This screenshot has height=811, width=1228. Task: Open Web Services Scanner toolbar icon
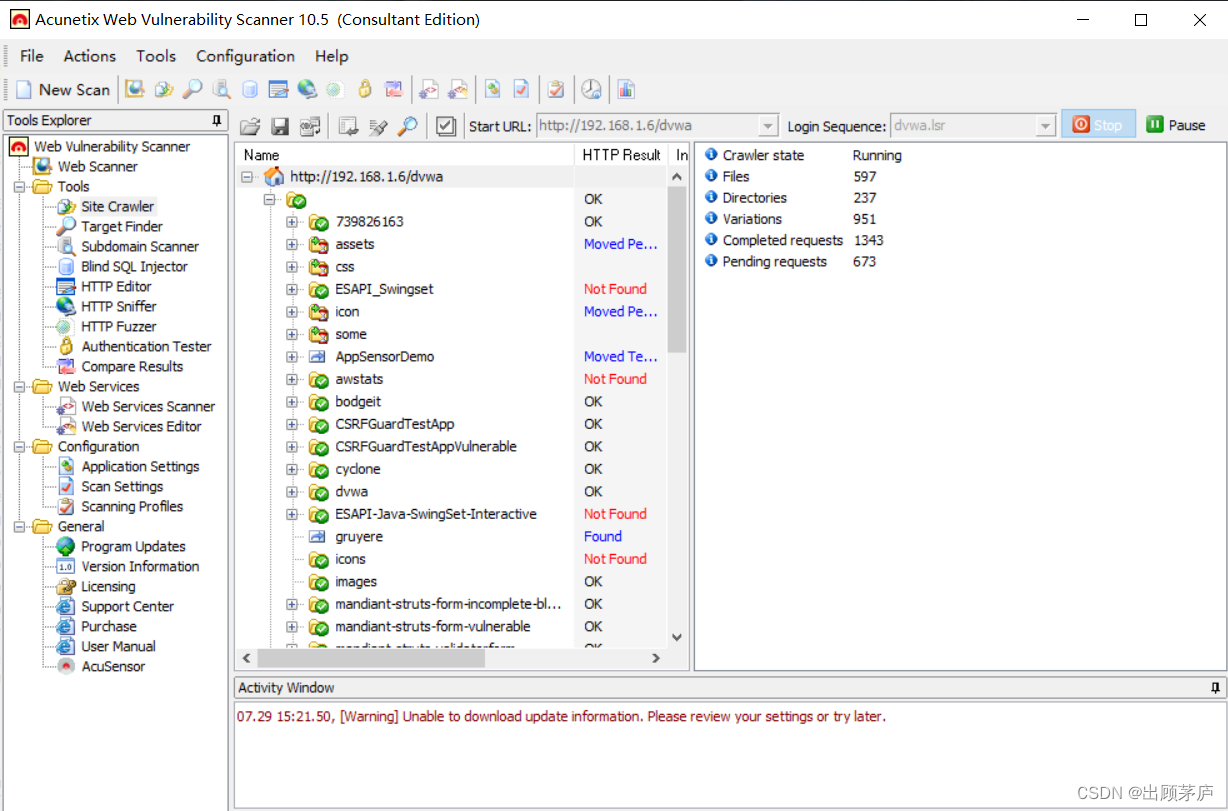click(429, 89)
